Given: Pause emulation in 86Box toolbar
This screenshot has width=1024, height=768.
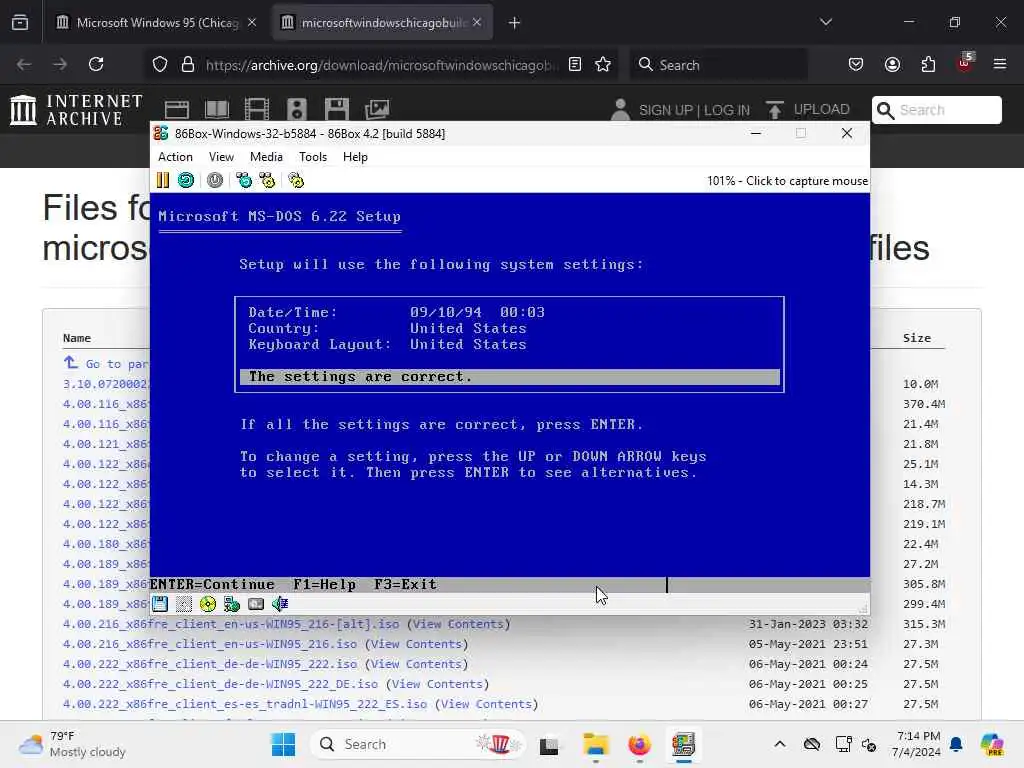Looking at the screenshot, I should click(163, 180).
